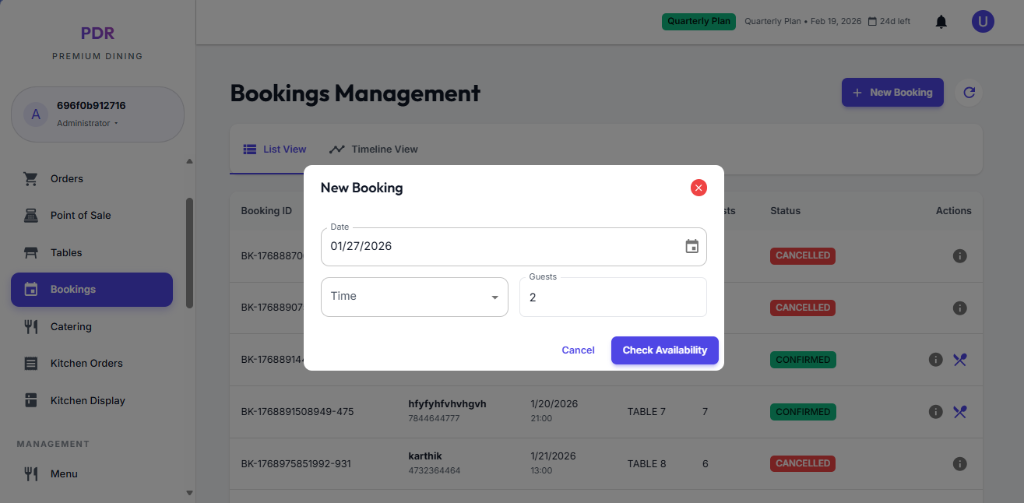1024x503 pixels.
Task: Click the notifications bell icon
Action: [x=941, y=22]
